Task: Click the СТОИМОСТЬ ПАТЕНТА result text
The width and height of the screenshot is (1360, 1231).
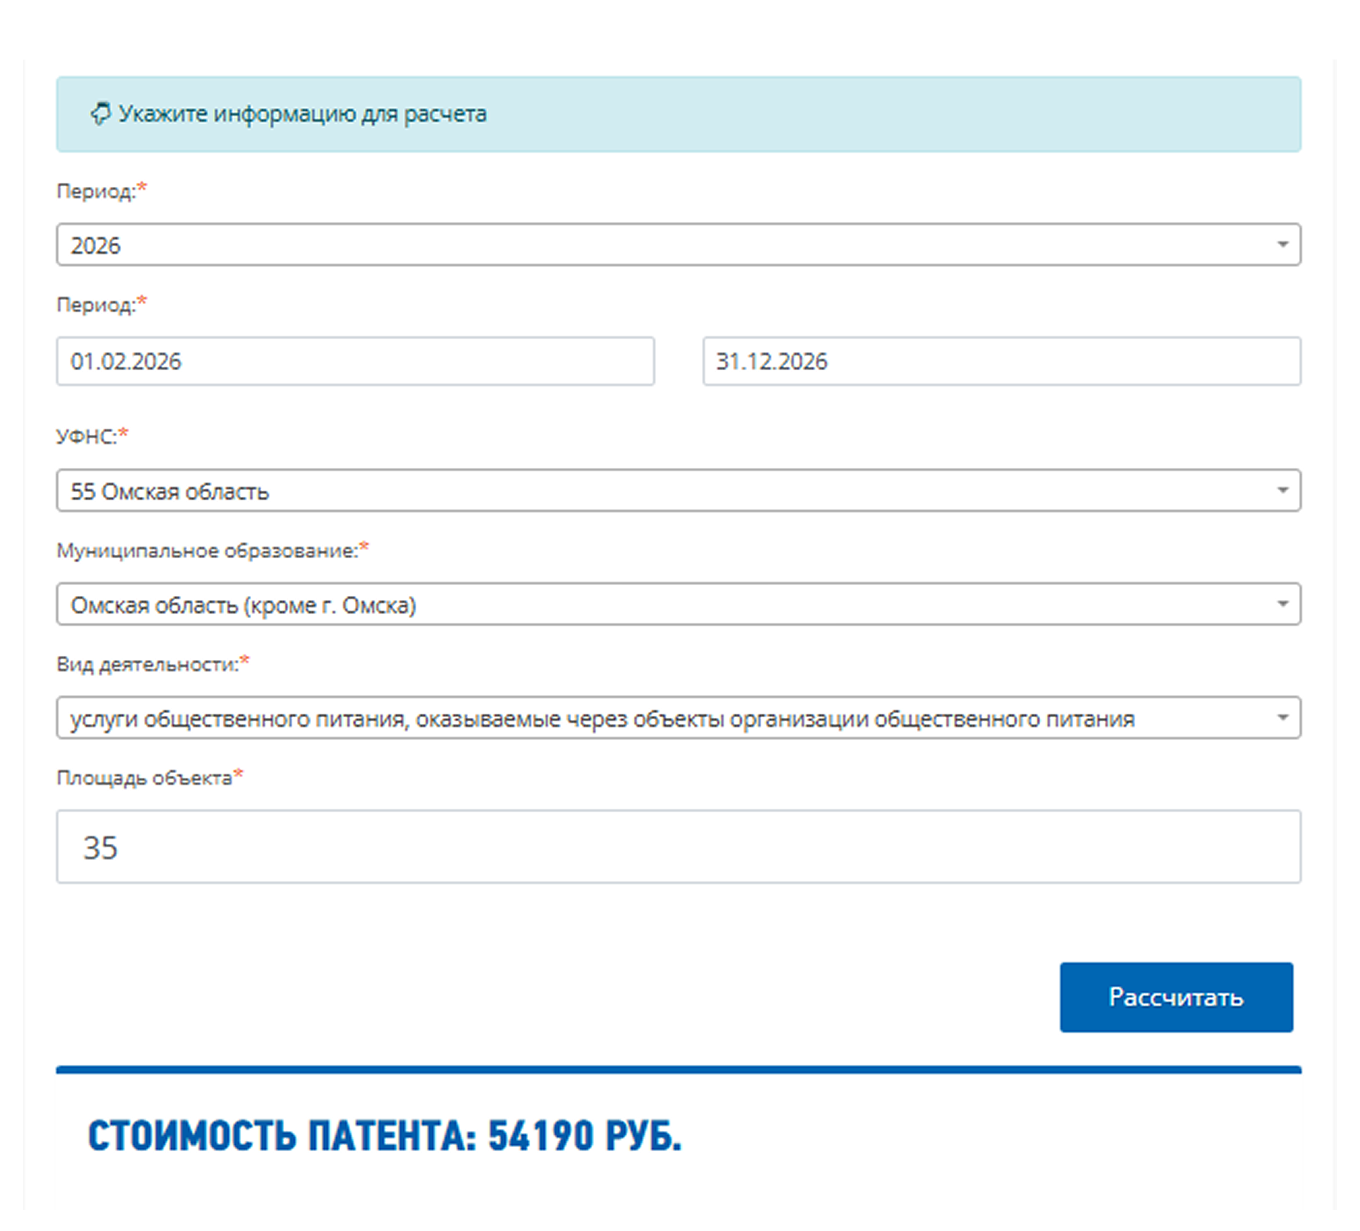Action: [383, 1135]
